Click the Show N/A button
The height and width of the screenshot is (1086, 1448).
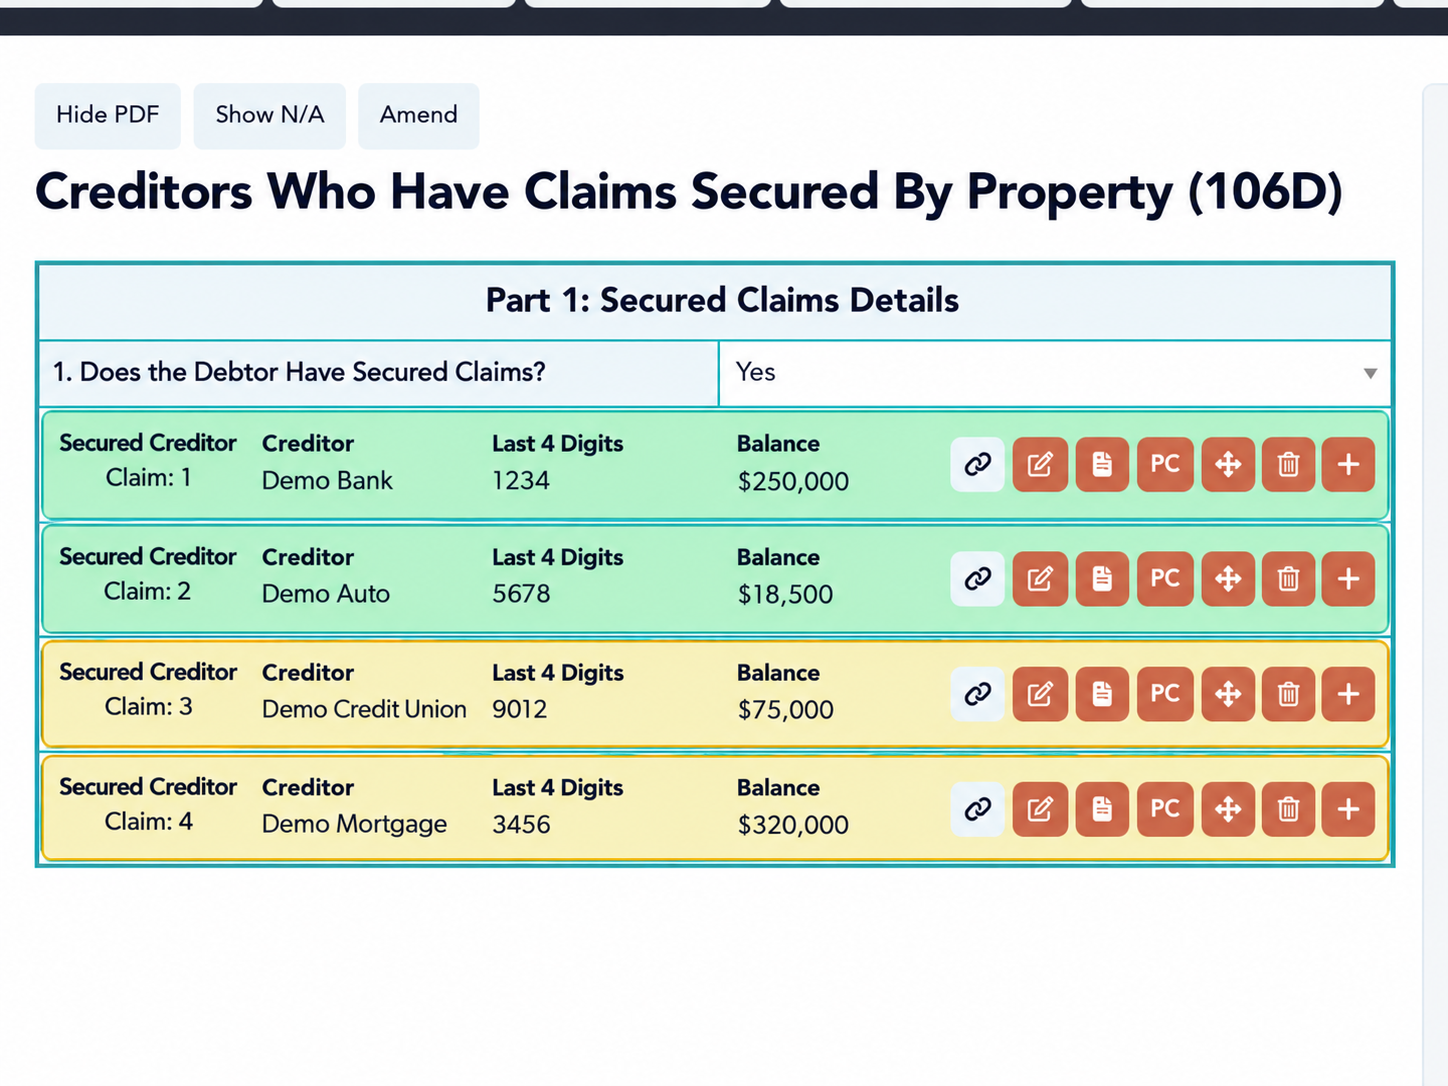(270, 116)
